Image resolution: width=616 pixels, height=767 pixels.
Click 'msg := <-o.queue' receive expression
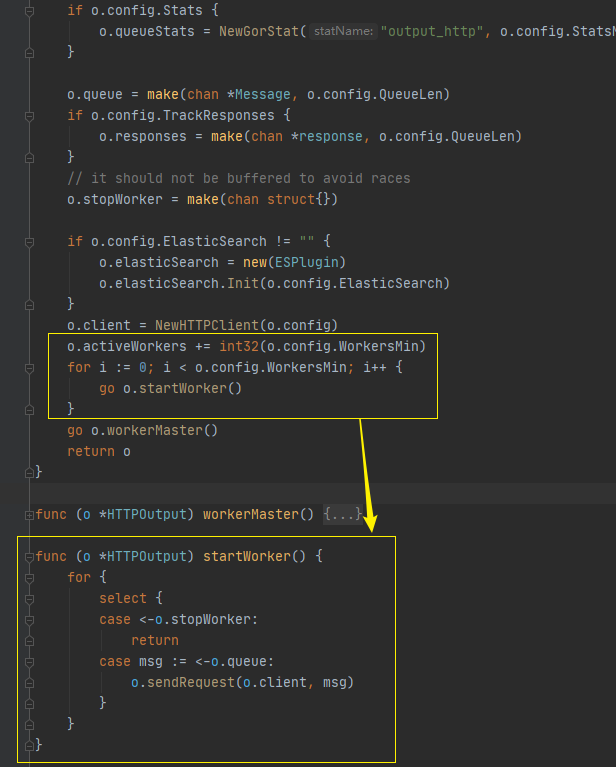[203, 662]
